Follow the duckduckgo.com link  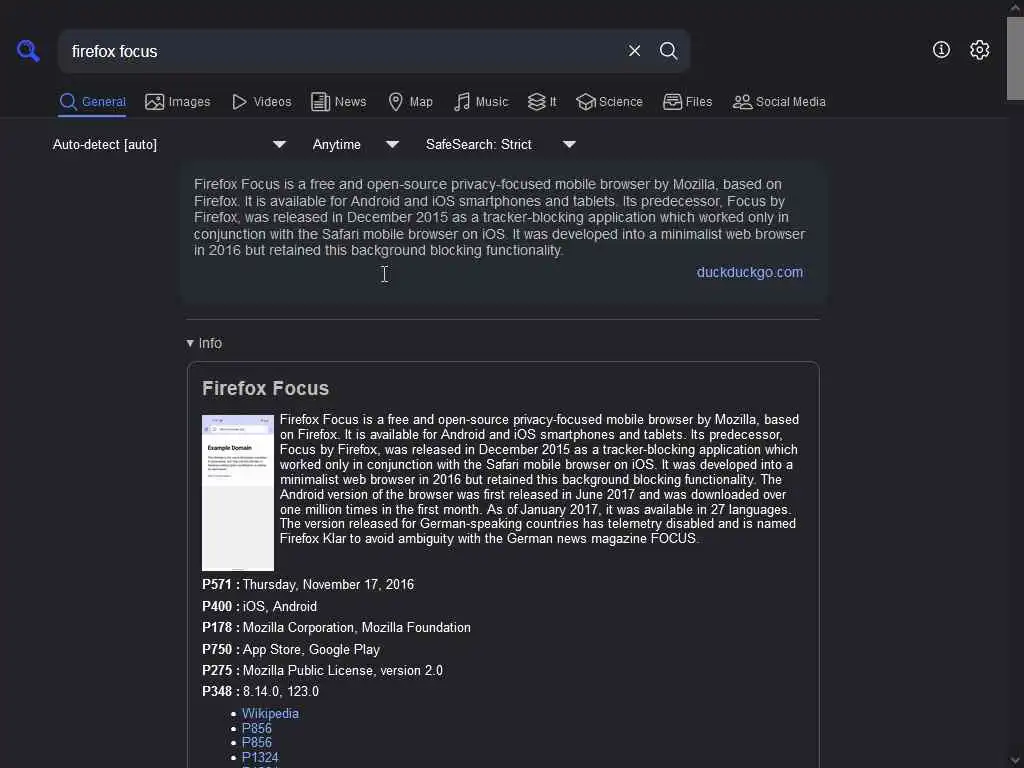pos(750,272)
